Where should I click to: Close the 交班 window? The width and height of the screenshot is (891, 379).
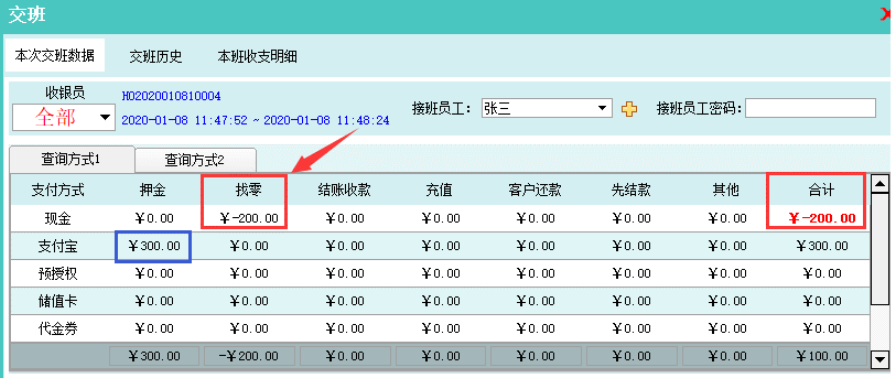[x=885, y=15]
